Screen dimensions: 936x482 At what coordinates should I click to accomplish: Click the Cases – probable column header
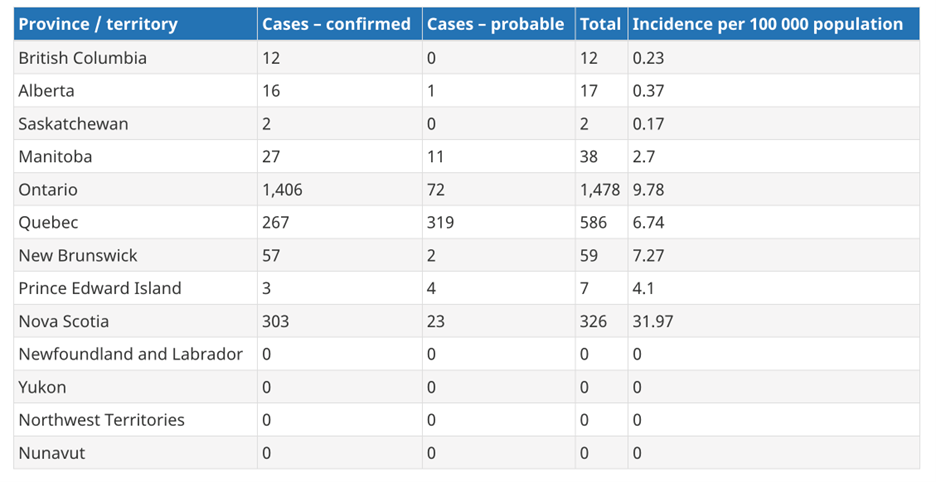[495, 24]
